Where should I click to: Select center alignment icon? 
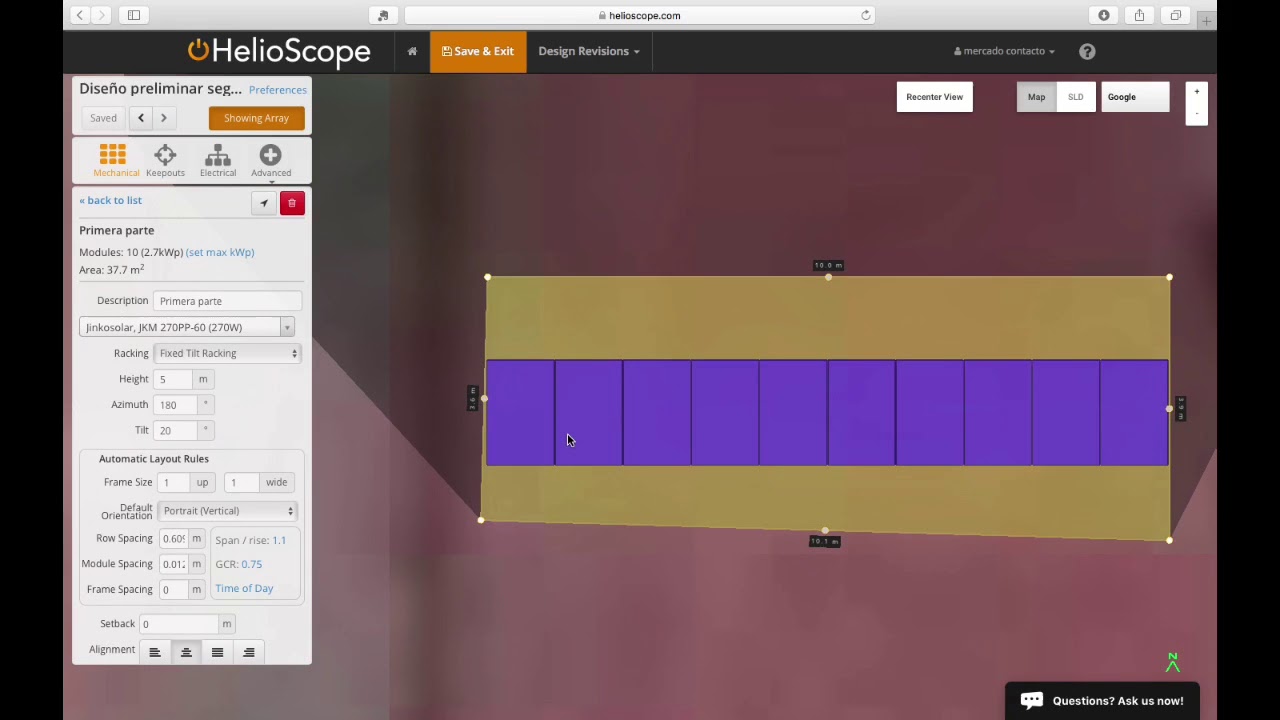[186, 652]
